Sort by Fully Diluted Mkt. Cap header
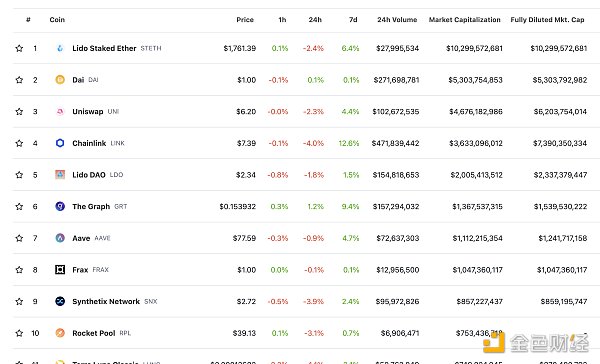This screenshot has width=600, height=364. 547,20
